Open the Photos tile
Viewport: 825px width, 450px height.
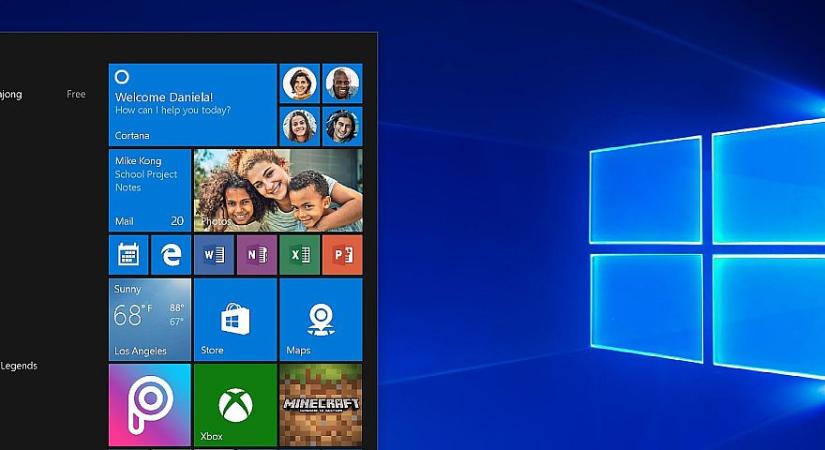coord(278,191)
